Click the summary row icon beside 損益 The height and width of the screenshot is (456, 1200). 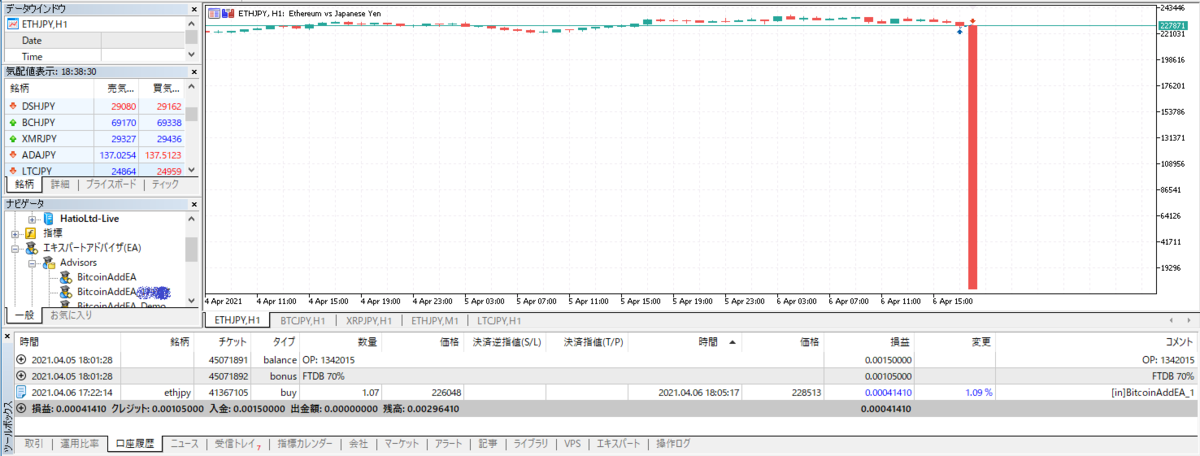pos(23,408)
